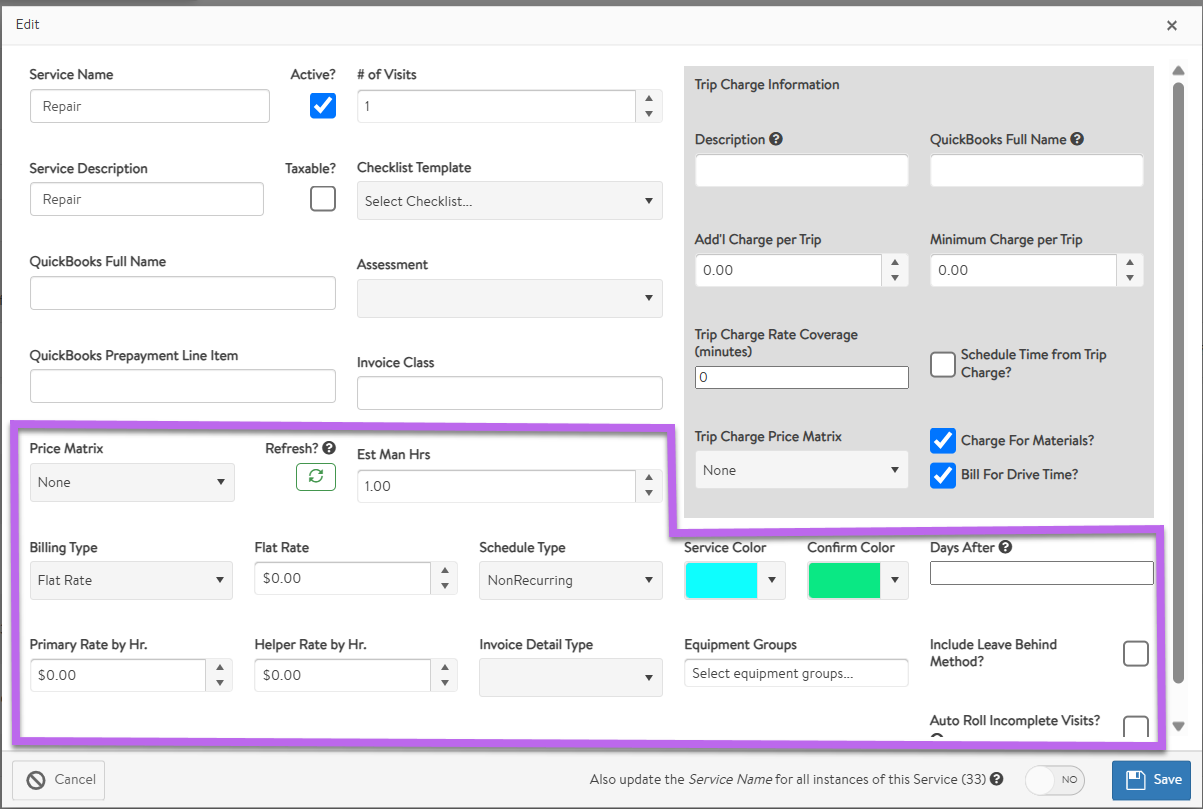This screenshot has width=1203, height=809.
Task: Click help icon beside QuickBooks Full Name
Action: 1077,140
